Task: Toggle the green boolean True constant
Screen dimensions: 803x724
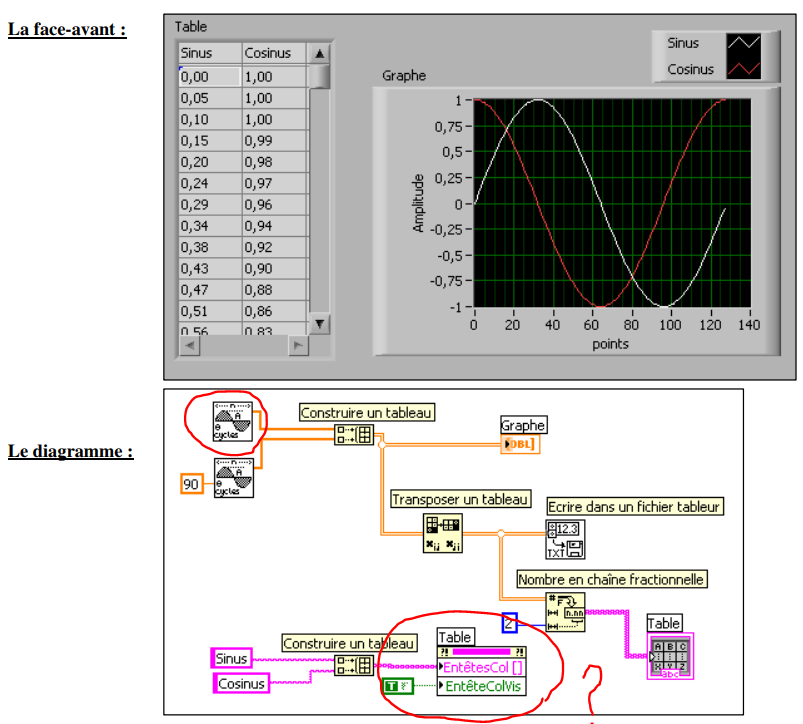Action: (x=397, y=686)
